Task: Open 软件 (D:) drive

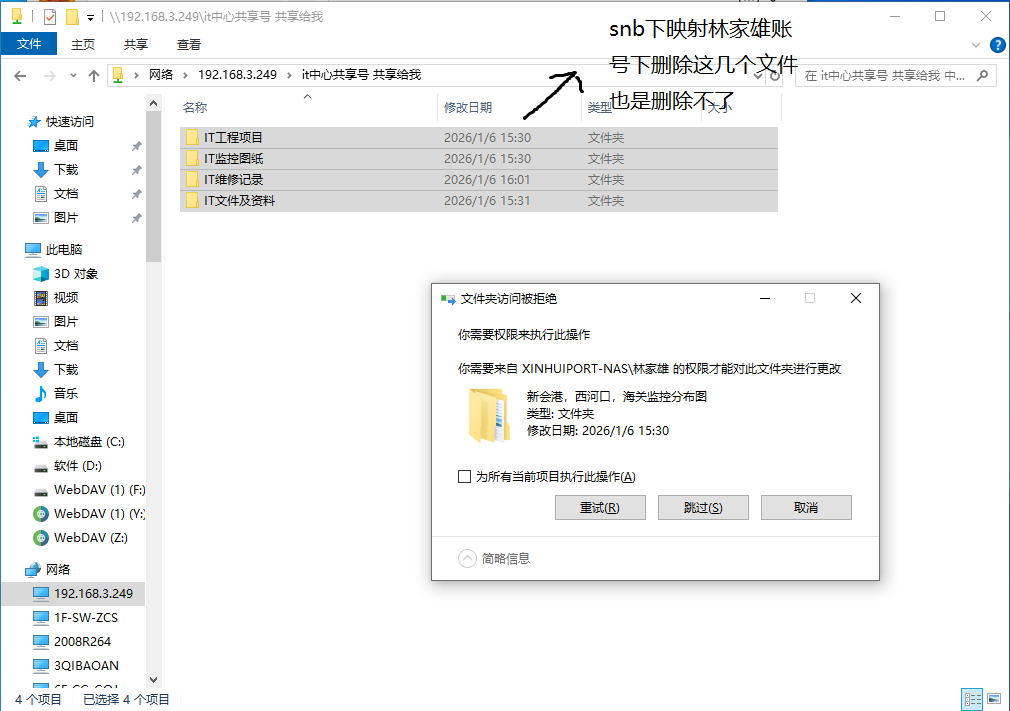Action: pos(77,466)
